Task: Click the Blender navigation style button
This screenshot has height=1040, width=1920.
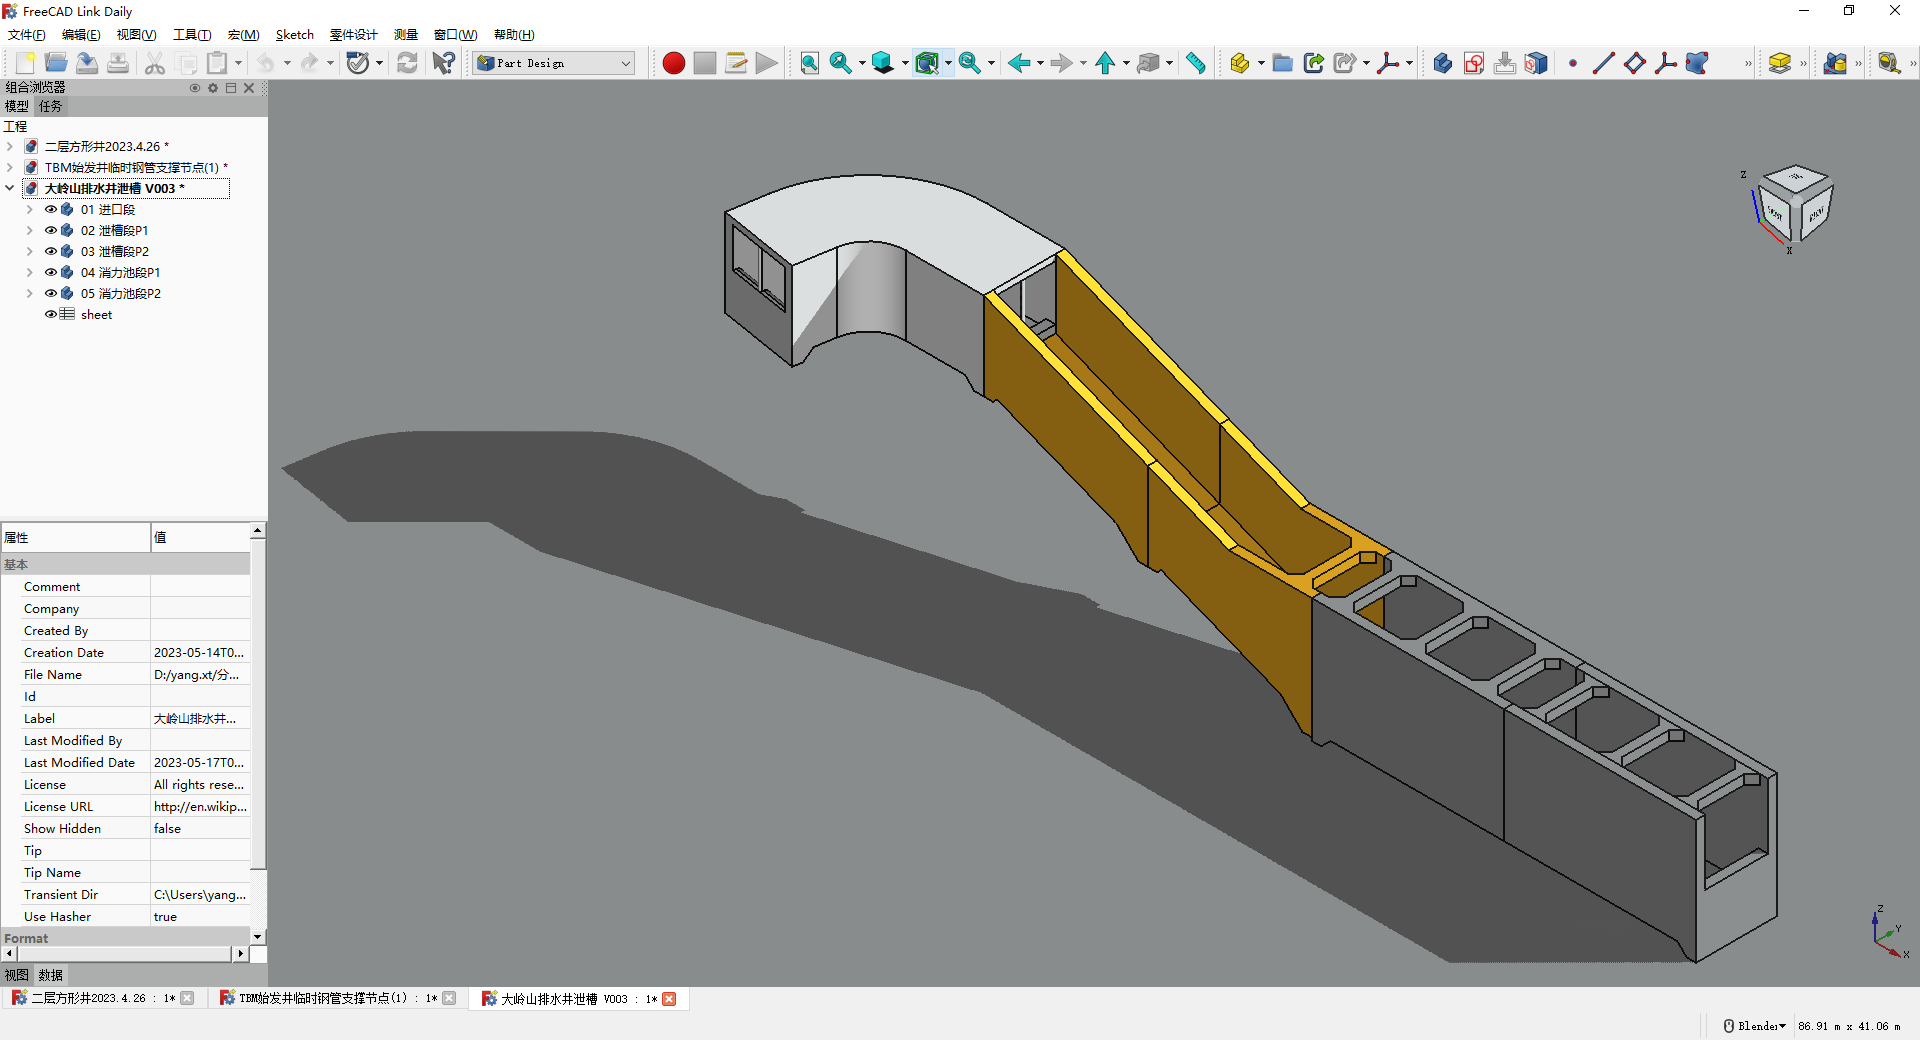Action: coord(1755,1026)
